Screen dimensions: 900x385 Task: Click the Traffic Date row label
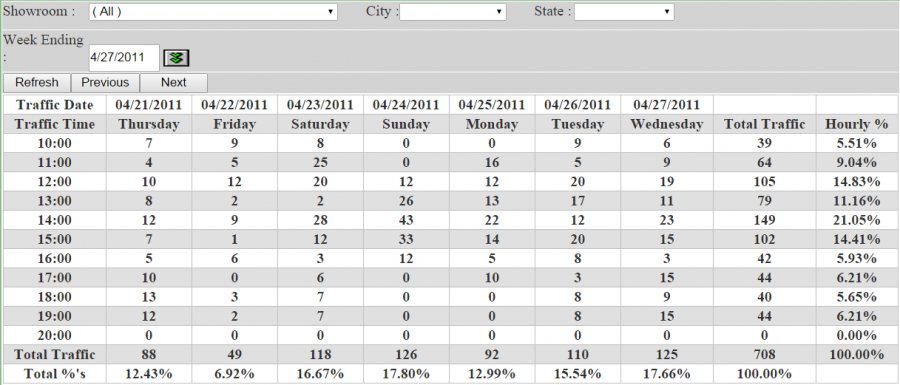(x=55, y=105)
